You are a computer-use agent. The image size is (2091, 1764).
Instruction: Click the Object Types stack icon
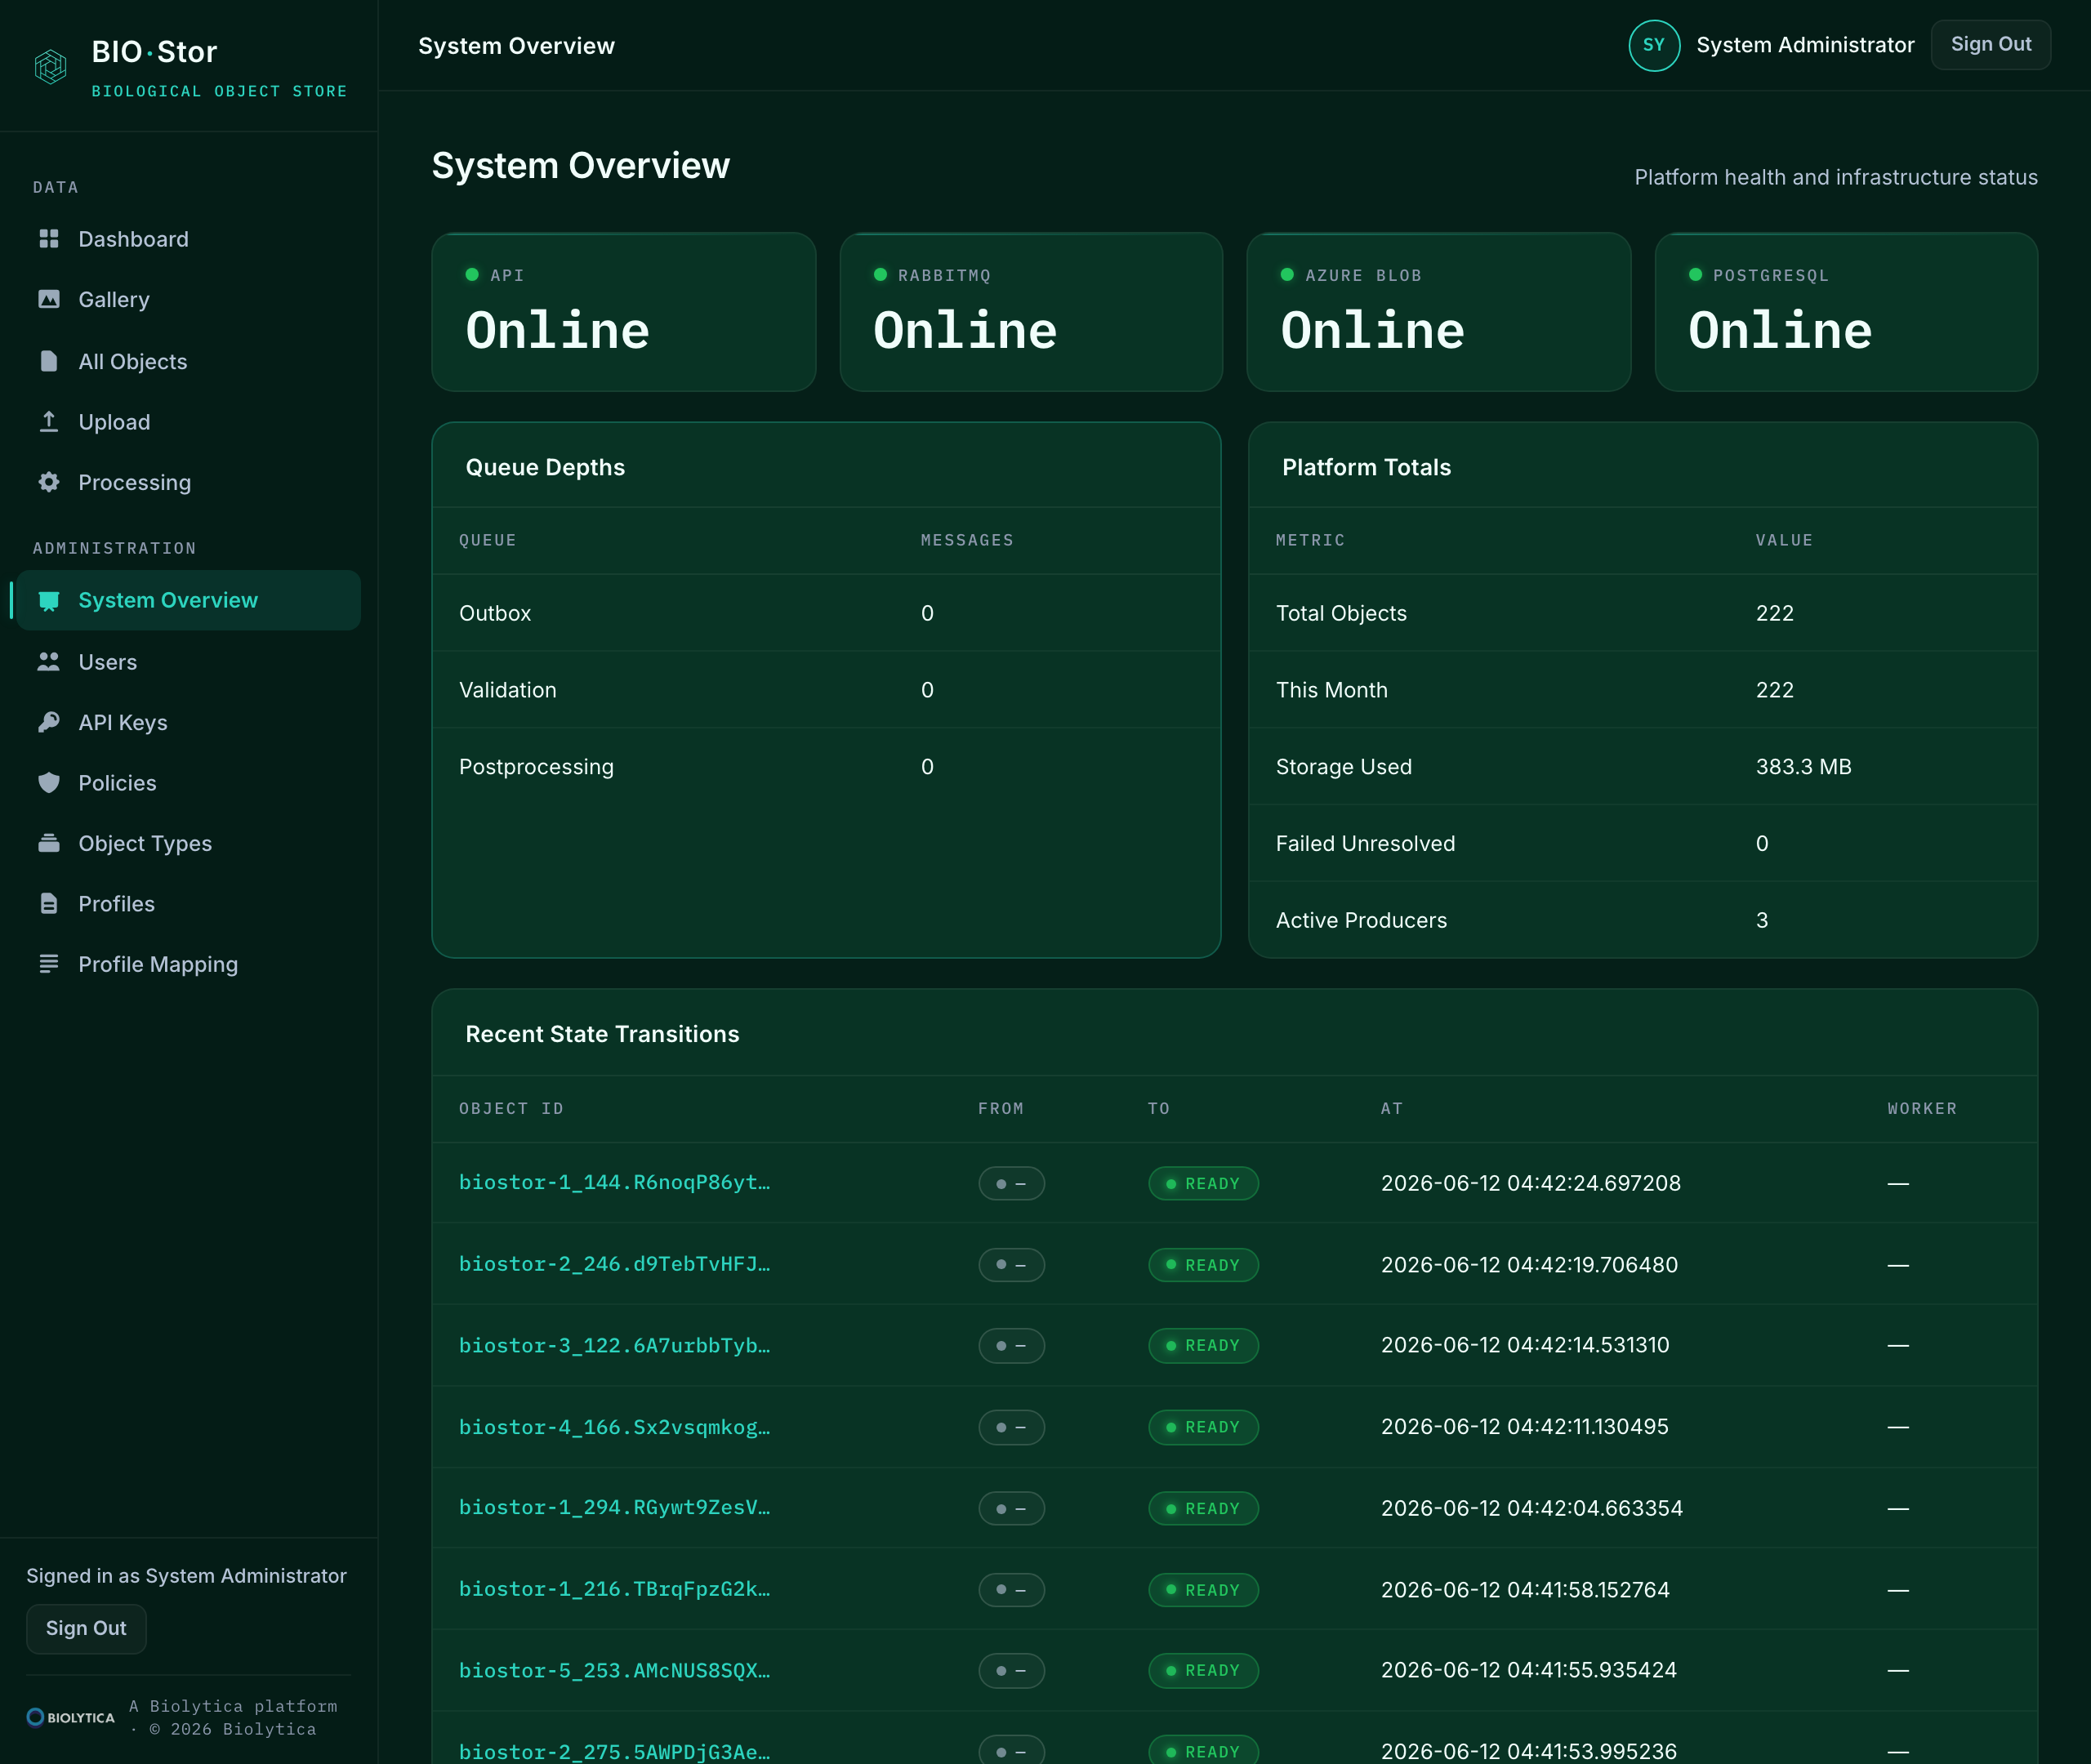49,843
